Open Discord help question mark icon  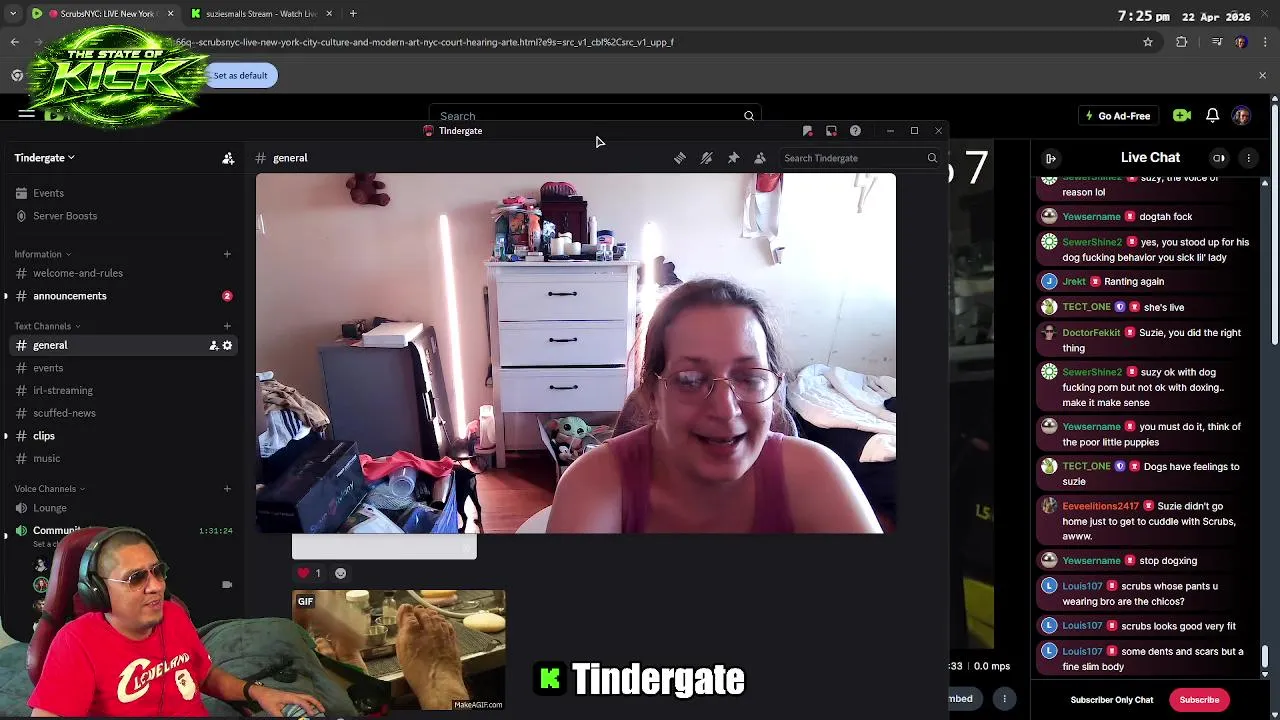pyautogui.click(x=855, y=131)
